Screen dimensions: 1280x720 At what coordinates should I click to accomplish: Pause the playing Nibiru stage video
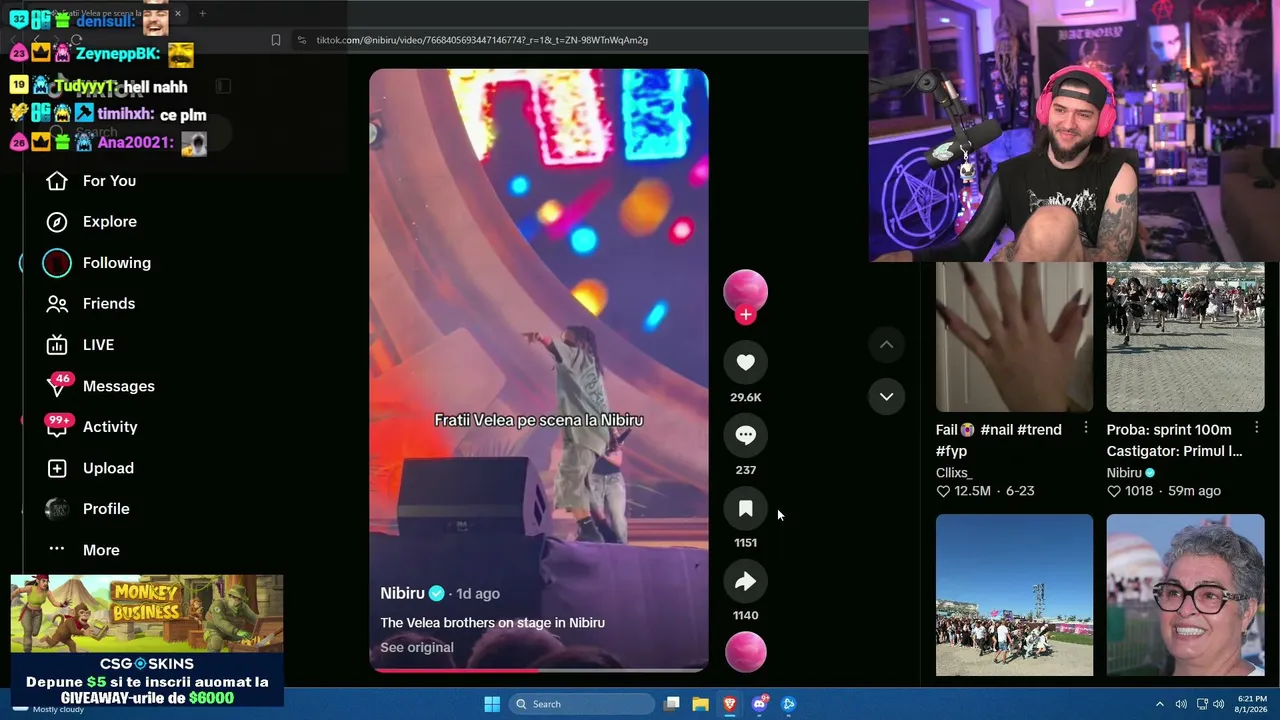tap(539, 370)
